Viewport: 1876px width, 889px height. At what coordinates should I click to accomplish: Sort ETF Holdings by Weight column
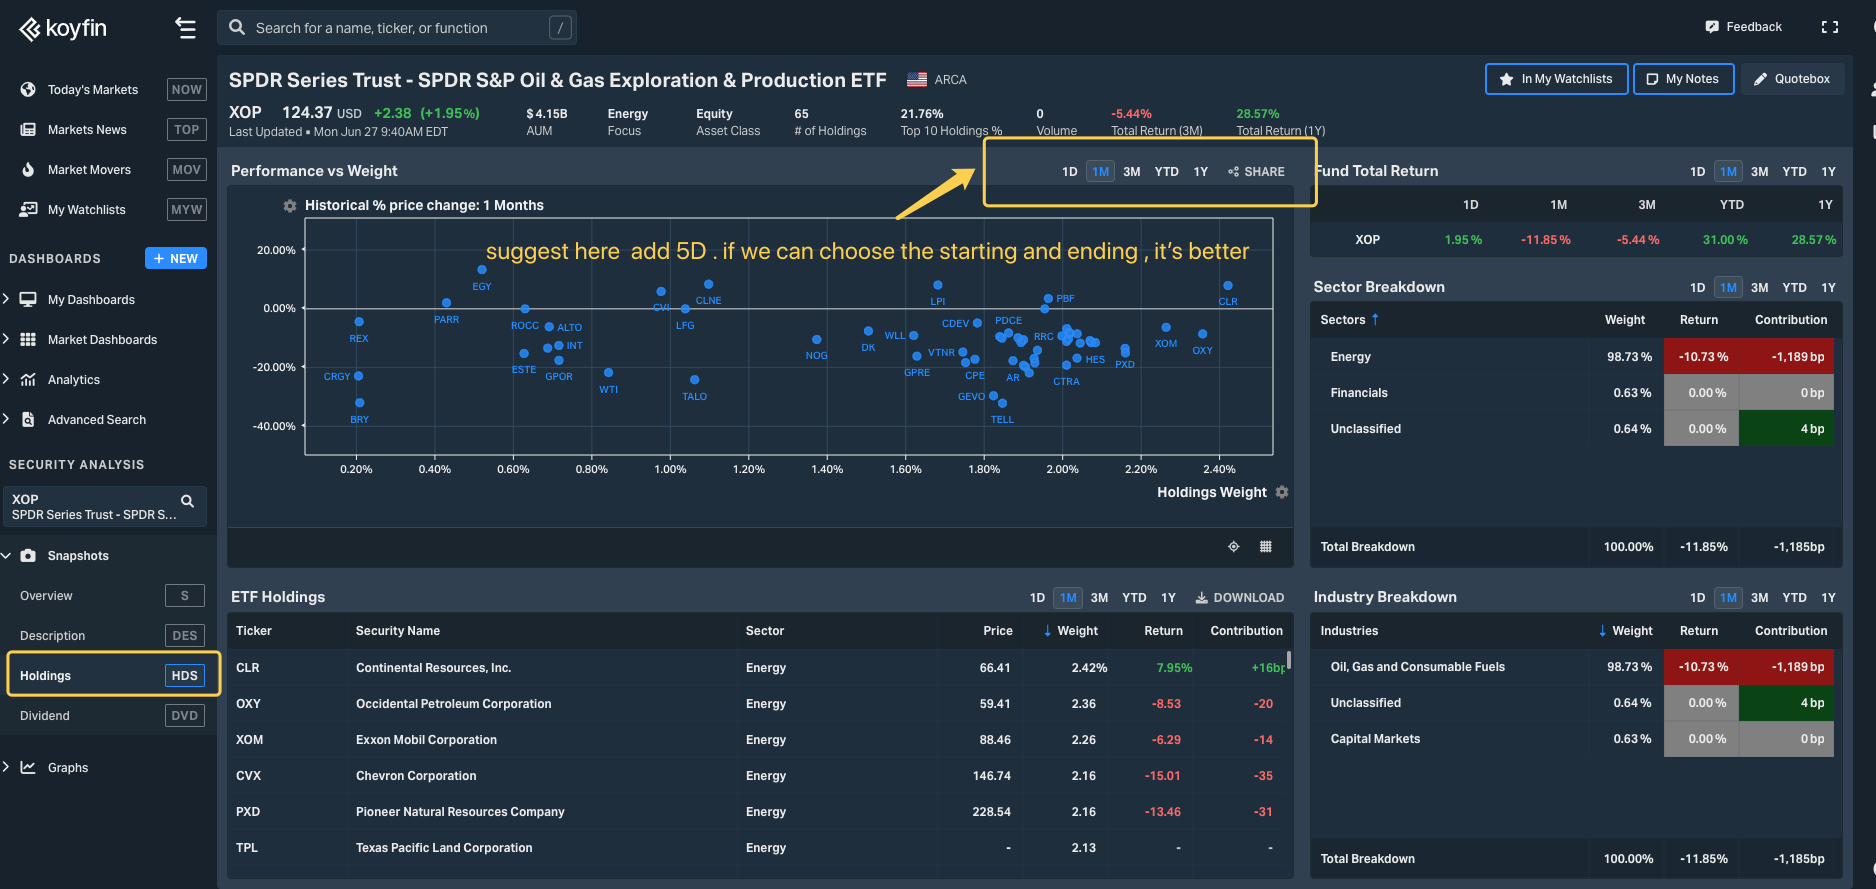click(1071, 631)
